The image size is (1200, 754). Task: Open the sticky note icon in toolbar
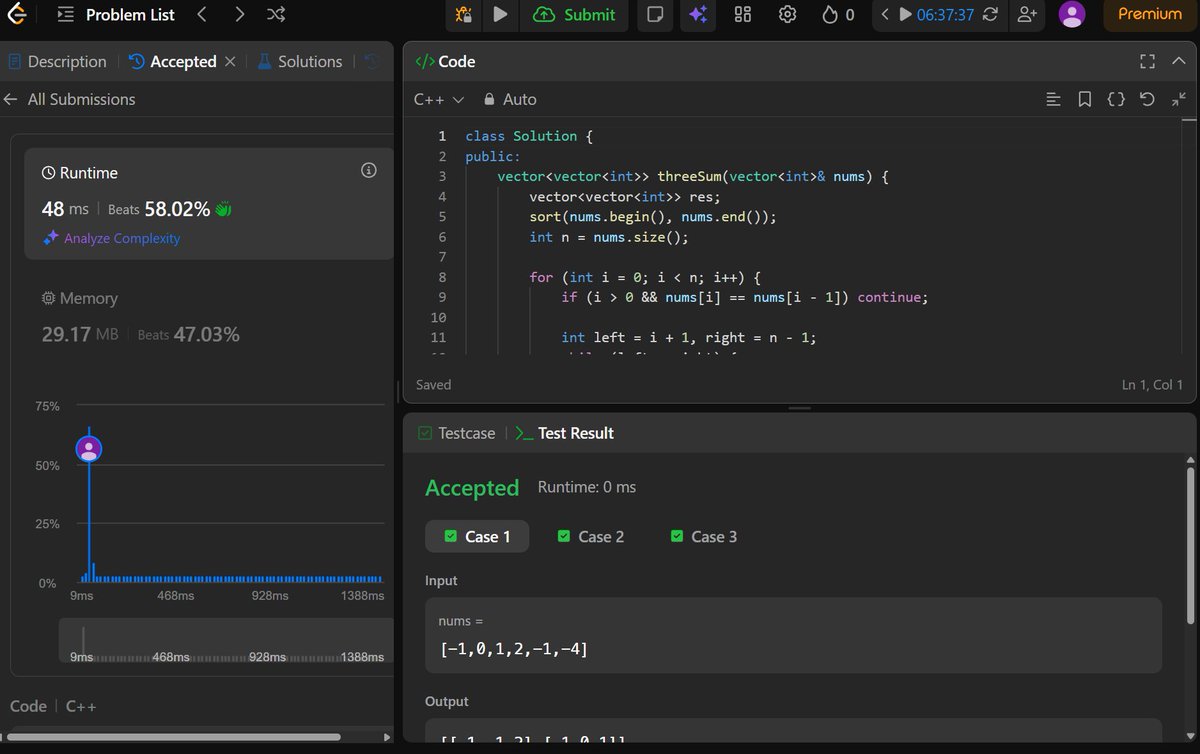pos(655,14)
